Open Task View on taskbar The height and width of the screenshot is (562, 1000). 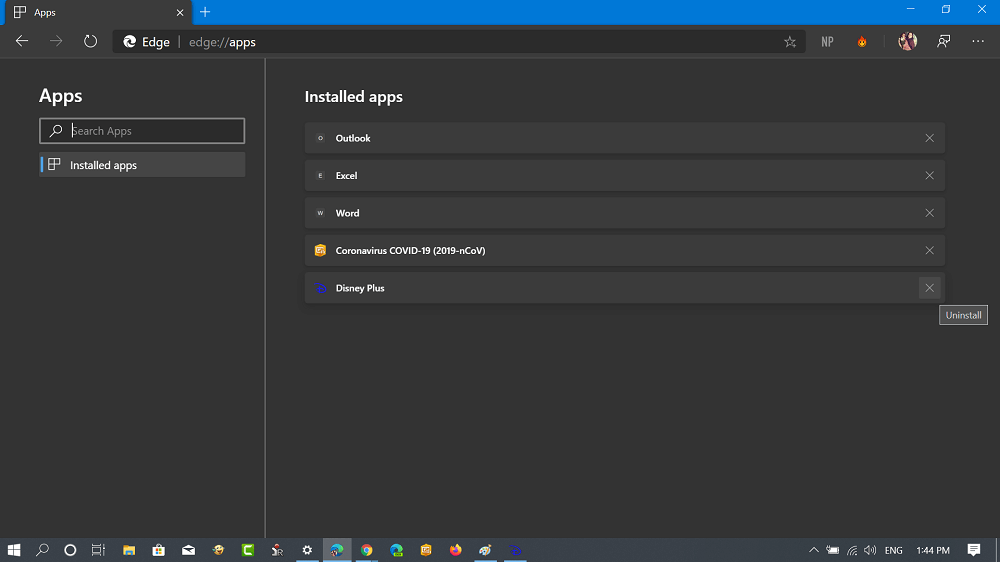point(98,550)
